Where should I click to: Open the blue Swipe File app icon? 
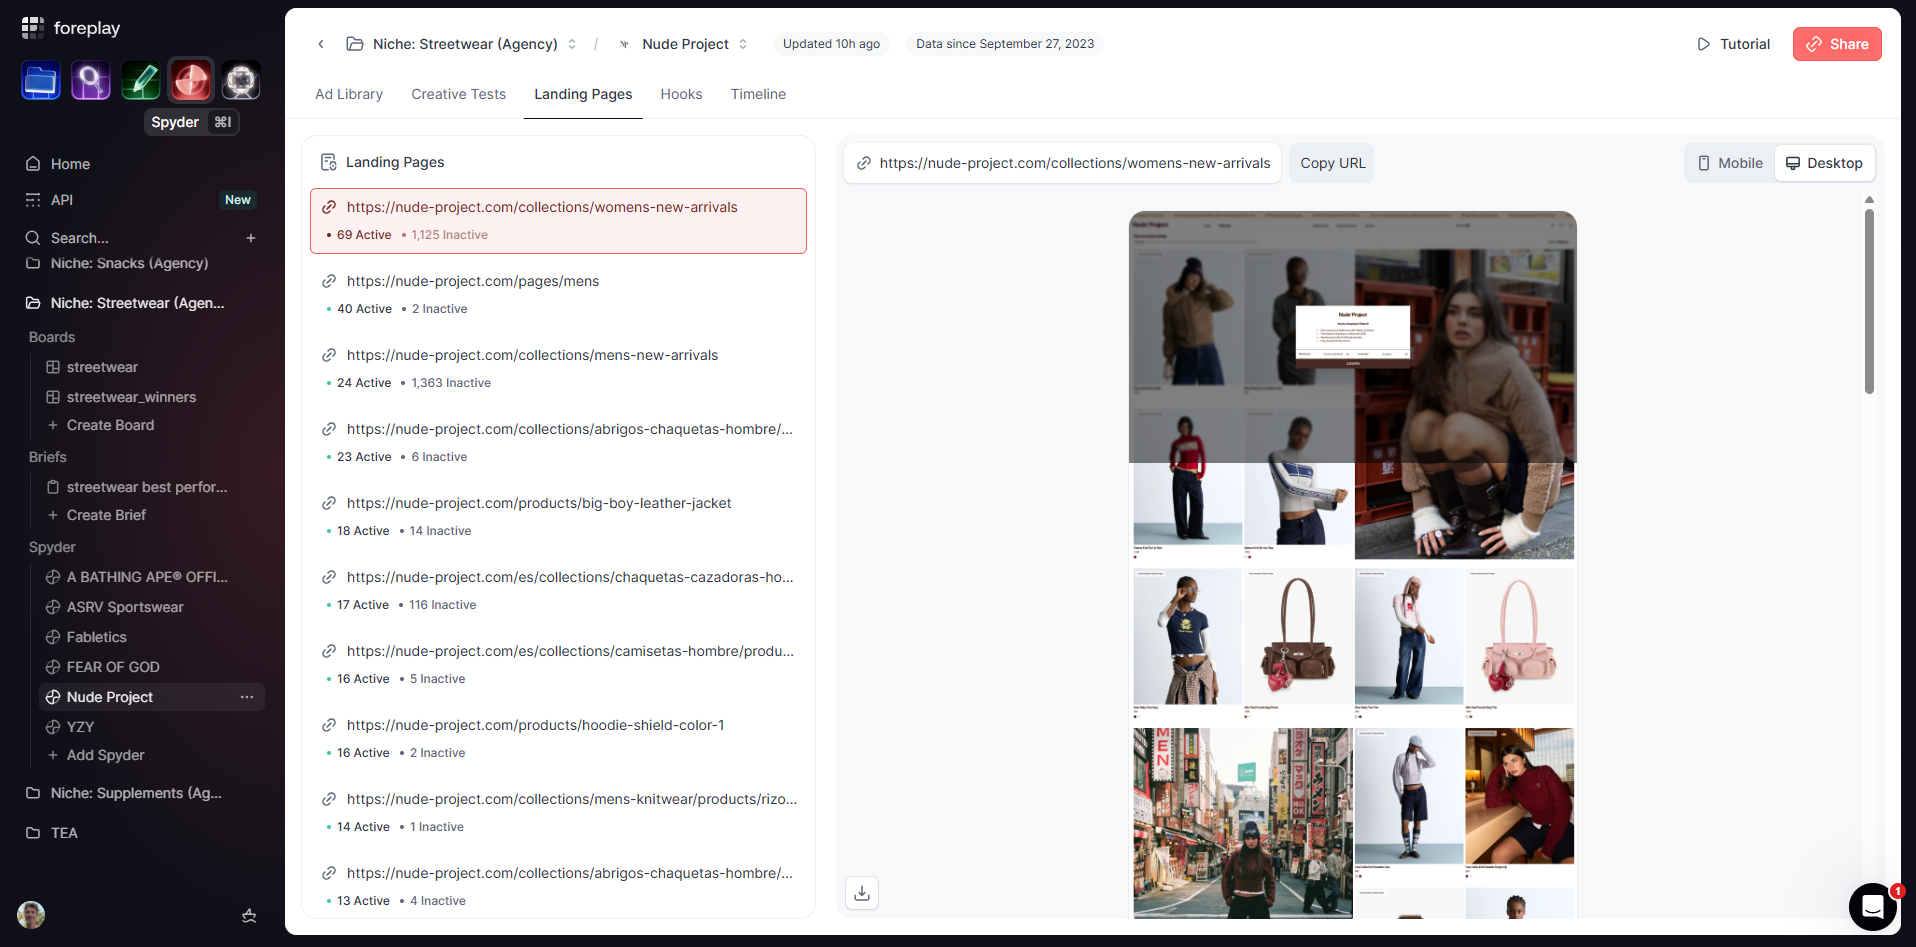[x=41, y=81]
